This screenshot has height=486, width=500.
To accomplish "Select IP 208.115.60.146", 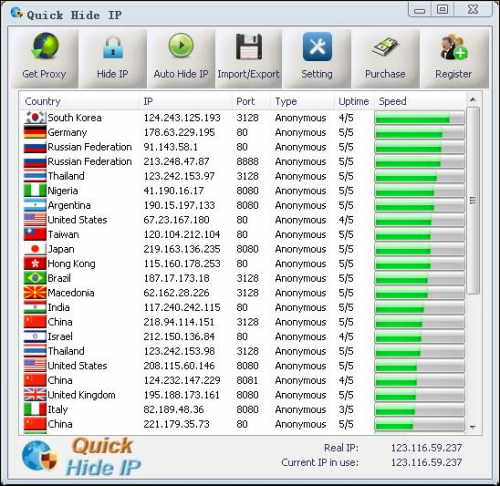I will pos(179,366).
